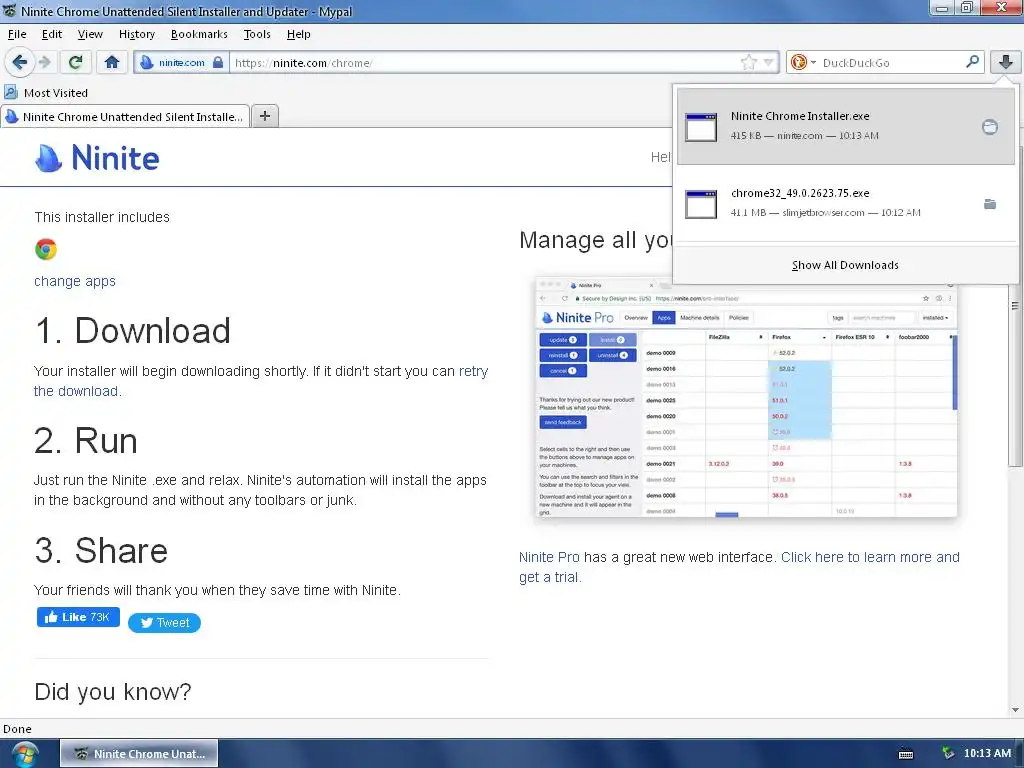
Task: Click the Tweet button
Action: pyautogui.click(x=165, y=622)
